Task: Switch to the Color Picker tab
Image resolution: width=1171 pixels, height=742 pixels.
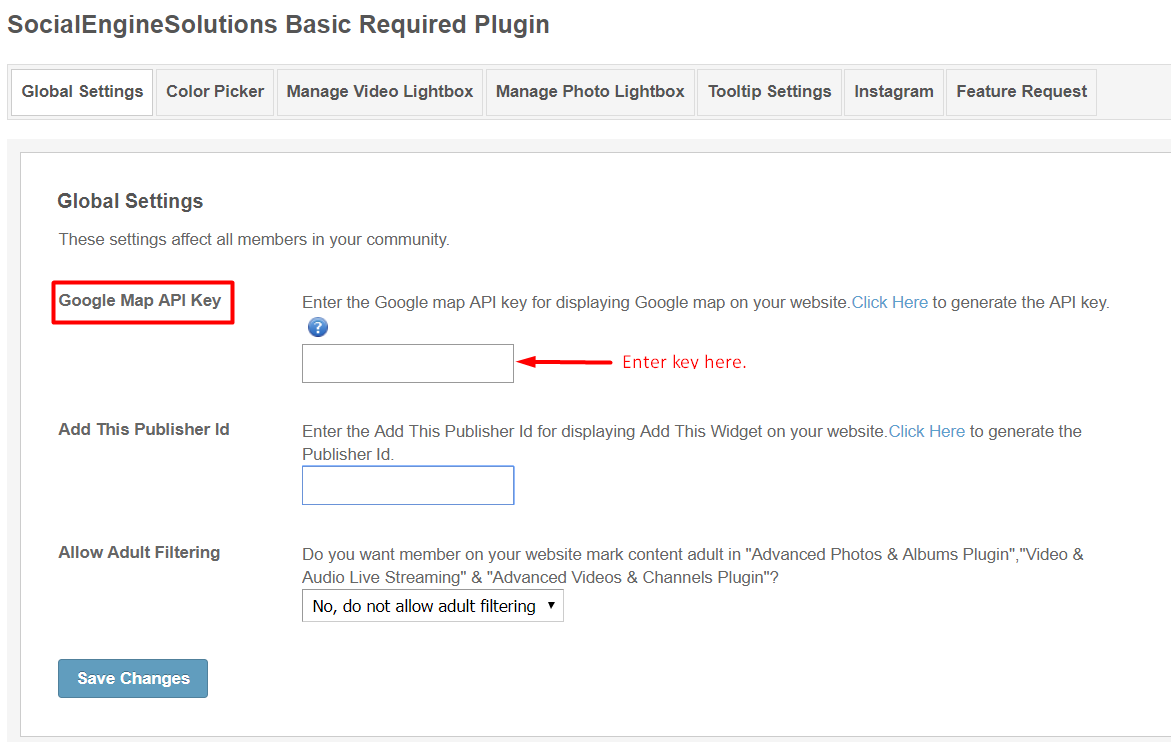Action: [x=215, y=92]
